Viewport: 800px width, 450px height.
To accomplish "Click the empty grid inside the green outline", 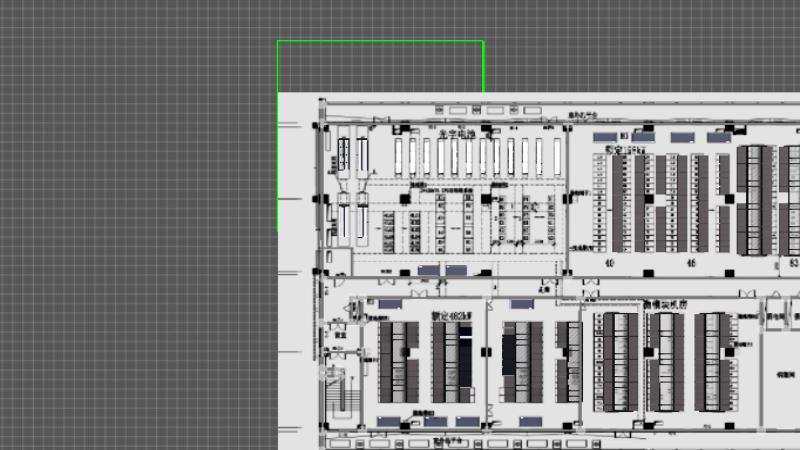I will pos(380,67).
